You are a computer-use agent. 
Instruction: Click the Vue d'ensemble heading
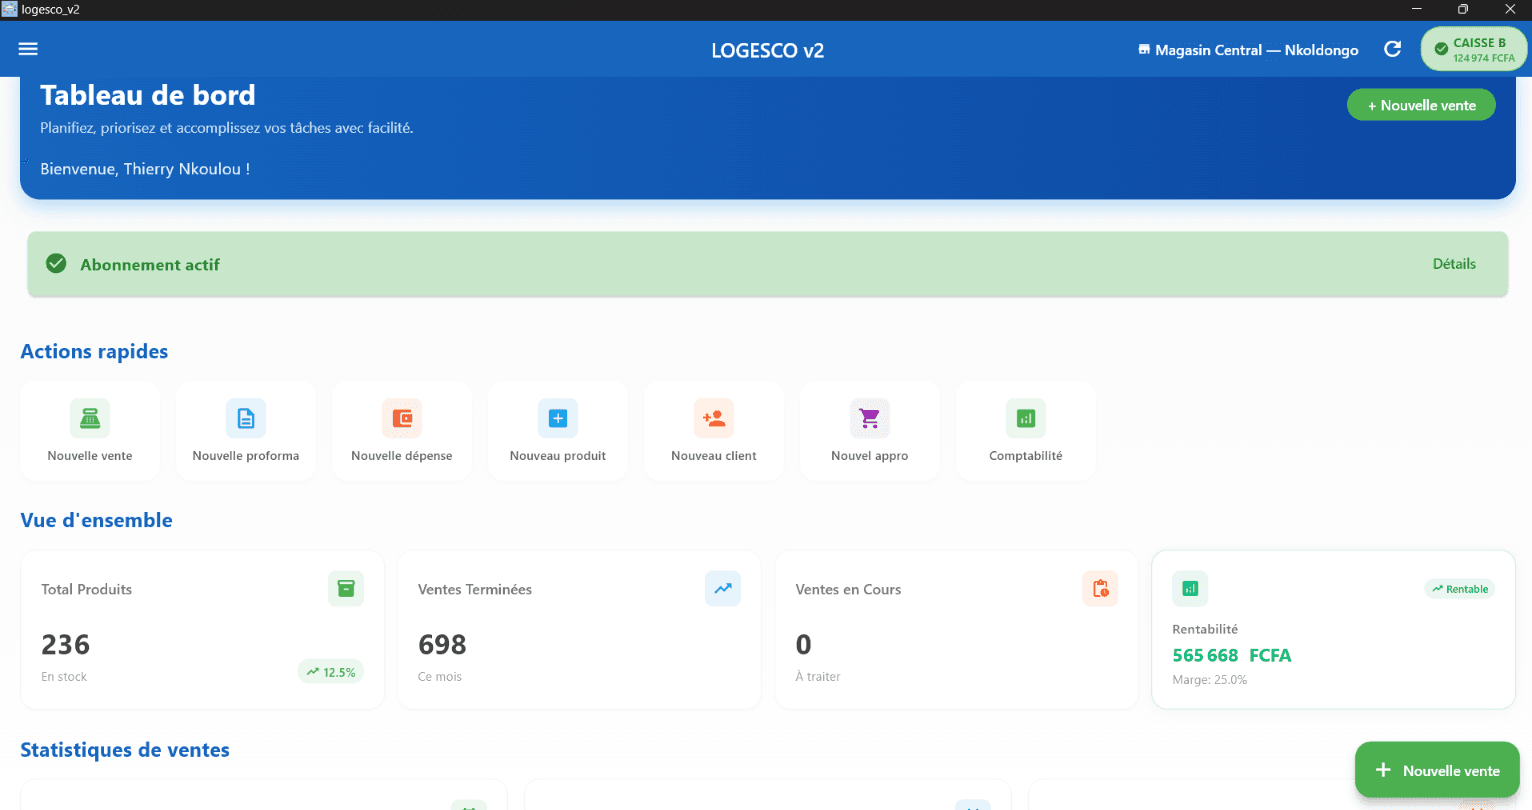96,520
